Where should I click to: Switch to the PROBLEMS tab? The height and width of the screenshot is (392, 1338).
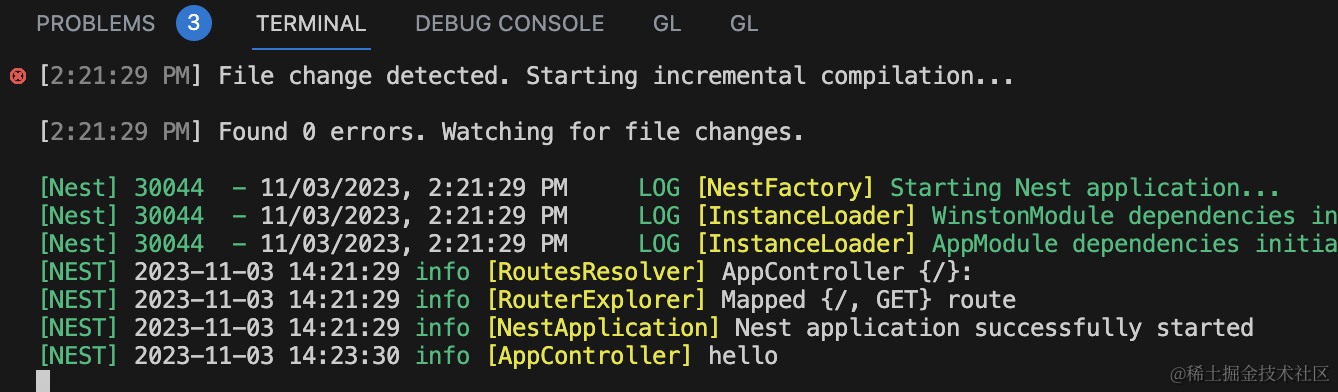[96, 23]
